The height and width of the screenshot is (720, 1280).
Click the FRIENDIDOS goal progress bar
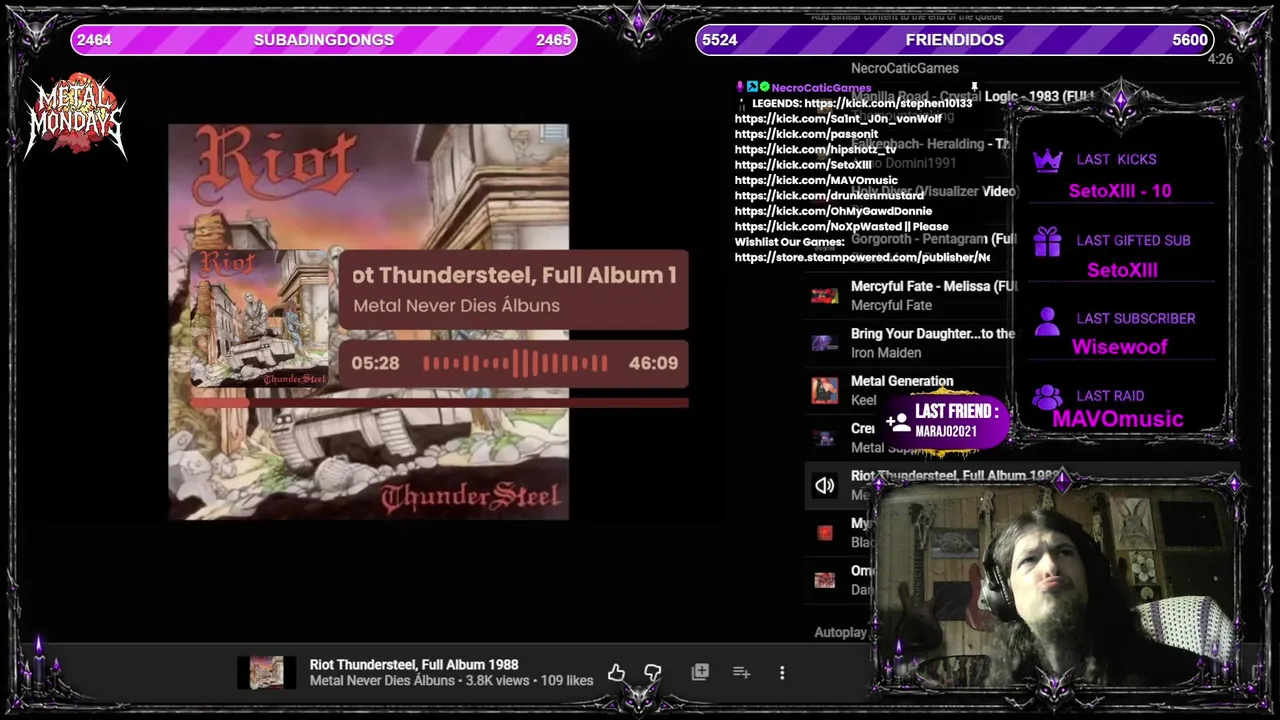(x=954, y=40)
